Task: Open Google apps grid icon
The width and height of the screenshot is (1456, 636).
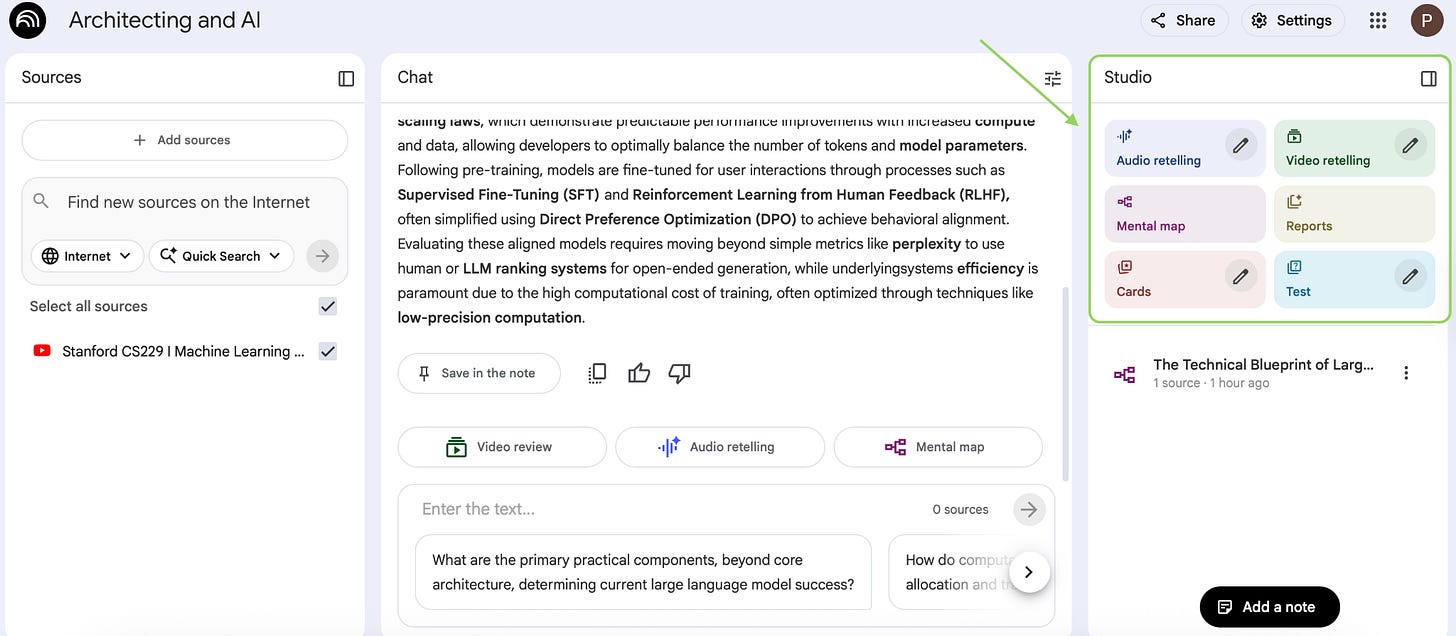Action: tap(1378, 20)
